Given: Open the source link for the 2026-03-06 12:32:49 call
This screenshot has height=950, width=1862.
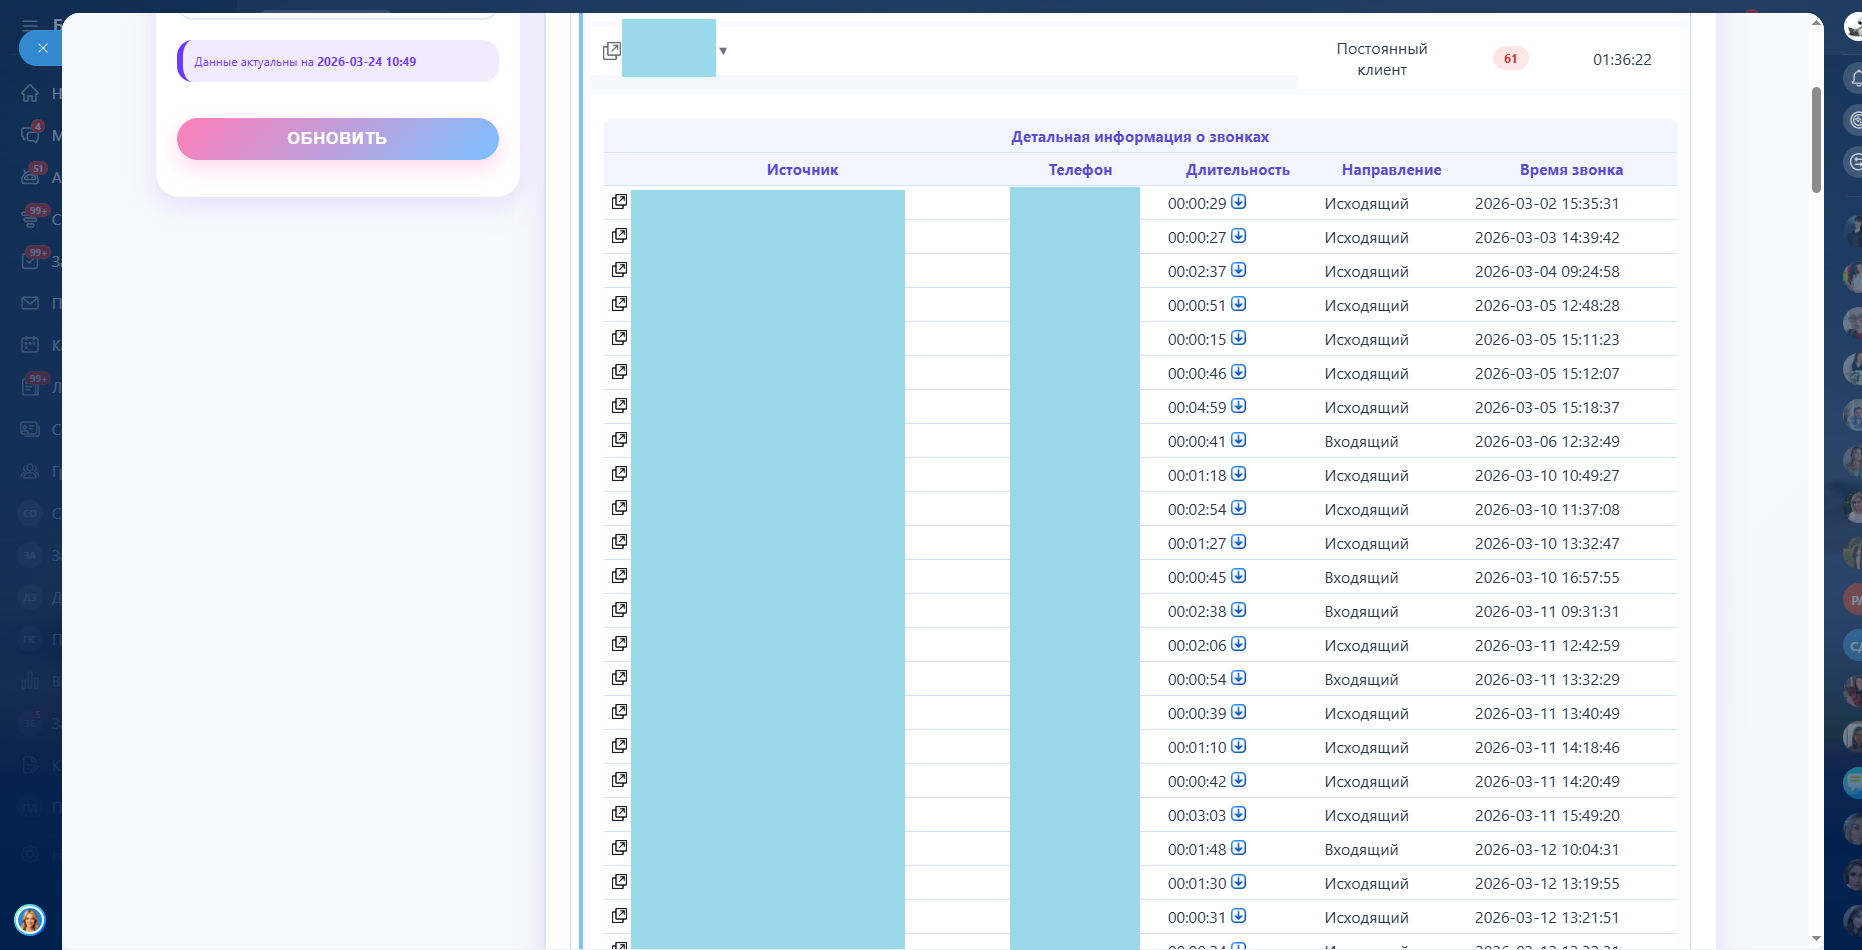Looking at the screenshot, I should point(619,440).
